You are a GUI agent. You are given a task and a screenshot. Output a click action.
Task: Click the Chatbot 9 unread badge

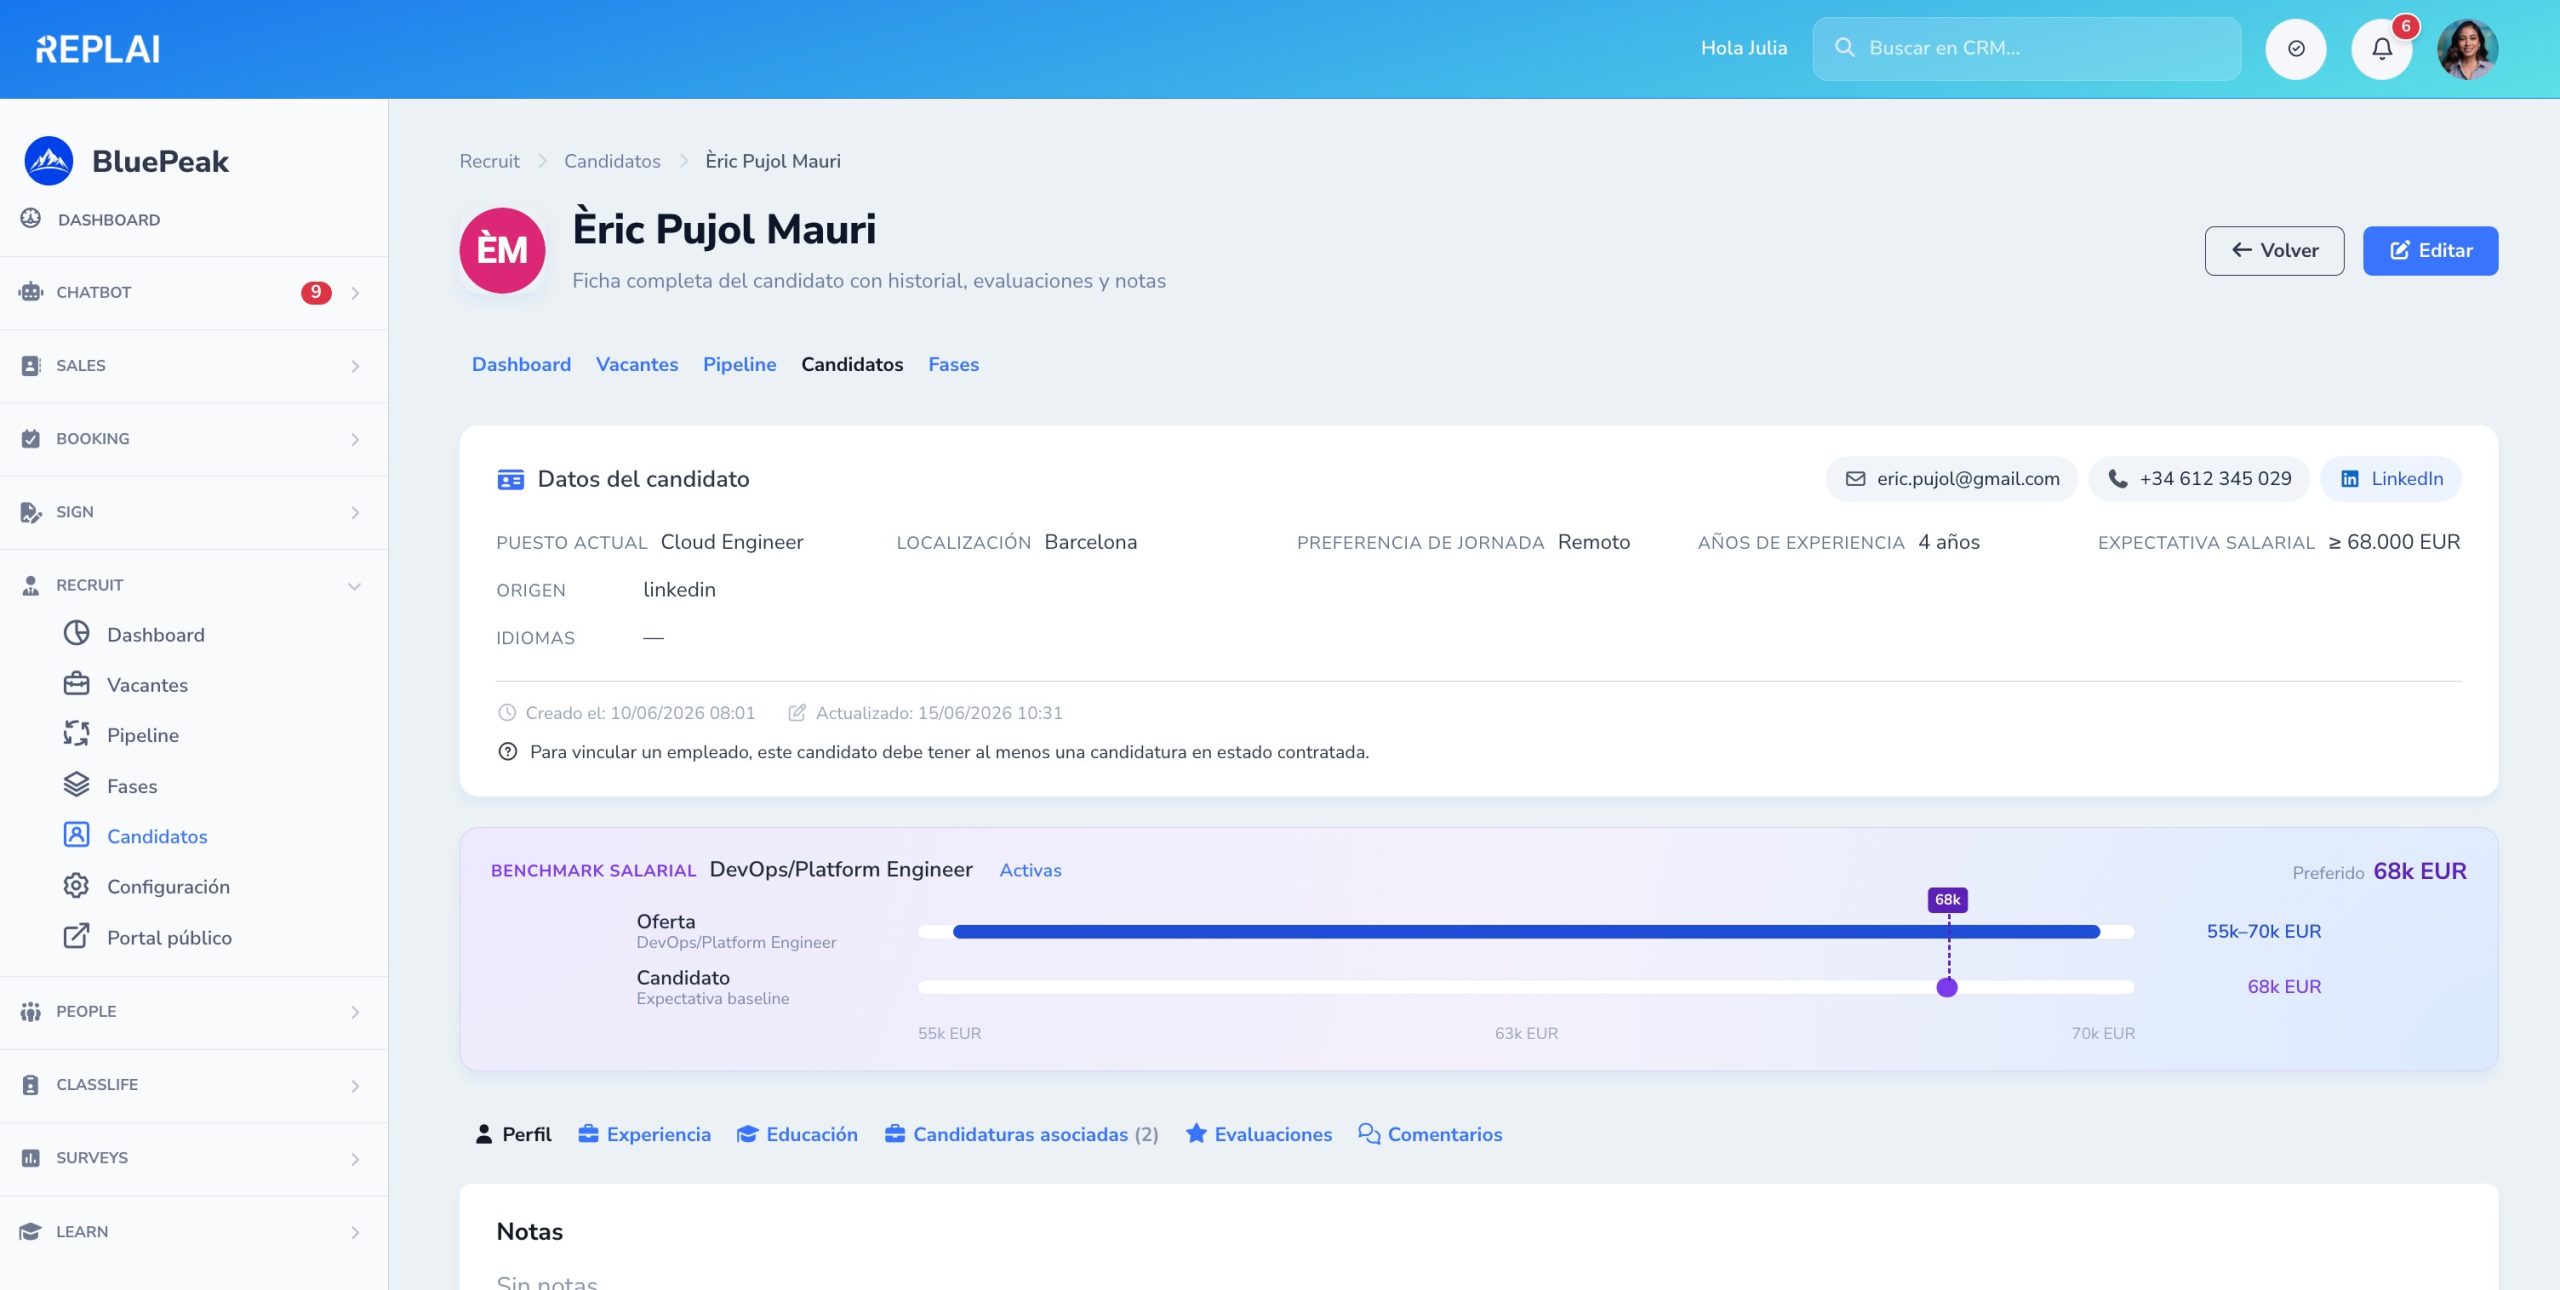click(x=316, y=292)
